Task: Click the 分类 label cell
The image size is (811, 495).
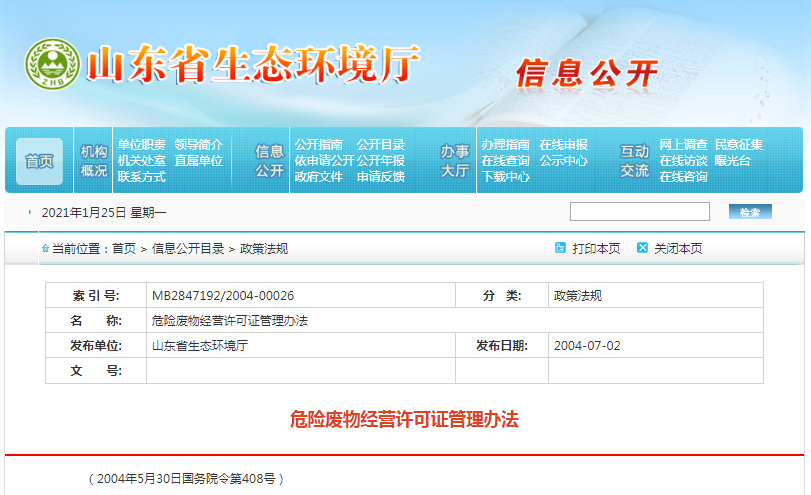Action: pyautogui.click(x=502, y=295)
